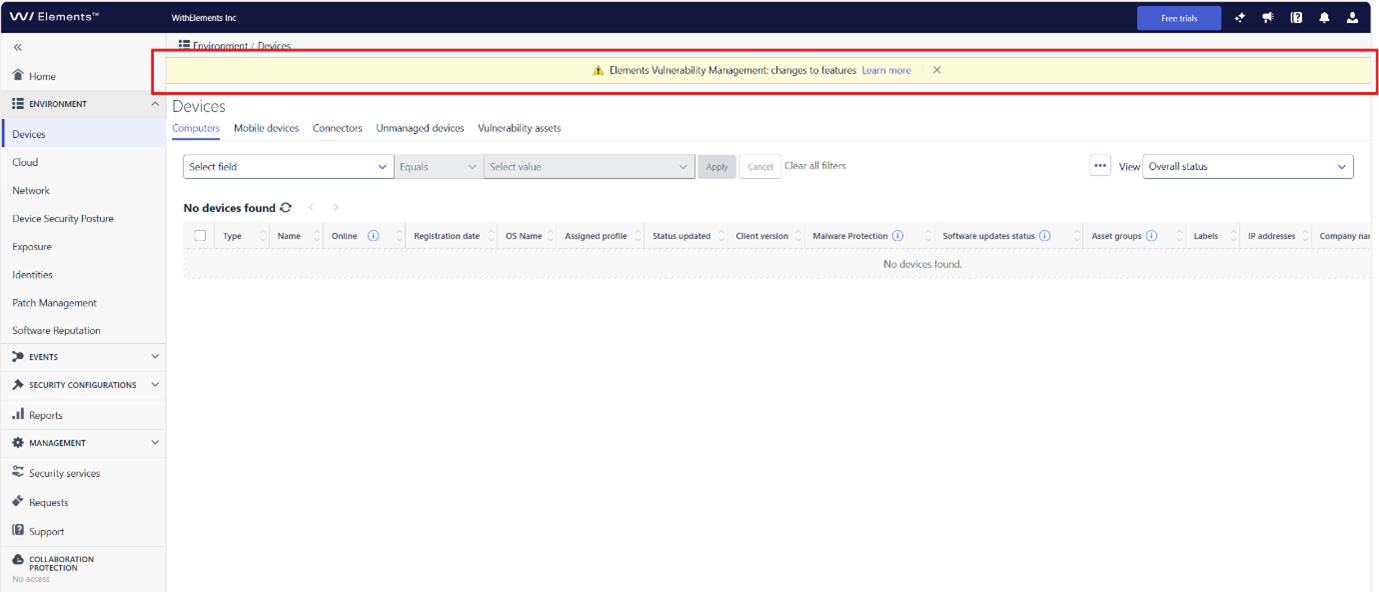1379x592 pixels.
Task: Open the notifications bell
Action: (x=1324, y=18)
